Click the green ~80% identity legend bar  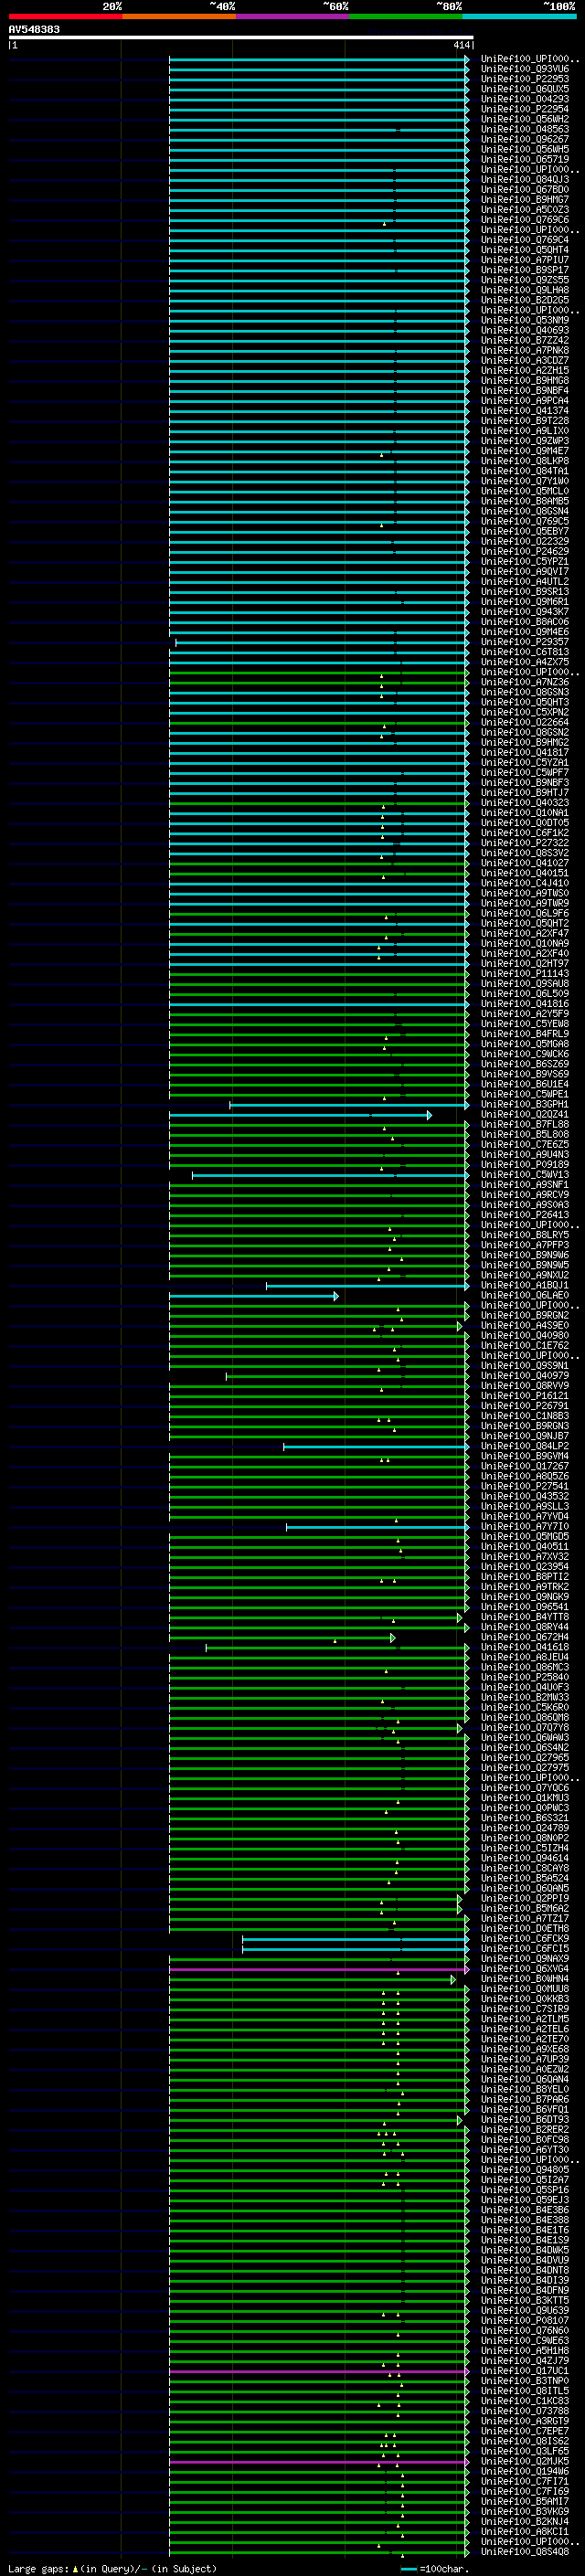[x=406, y=16]
